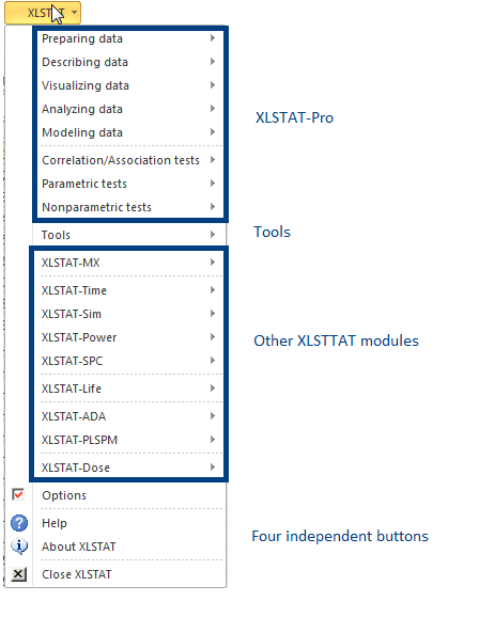478x617 pixels.
Task: Open the Preparing data submenu
Action: (x=129, y=39)
